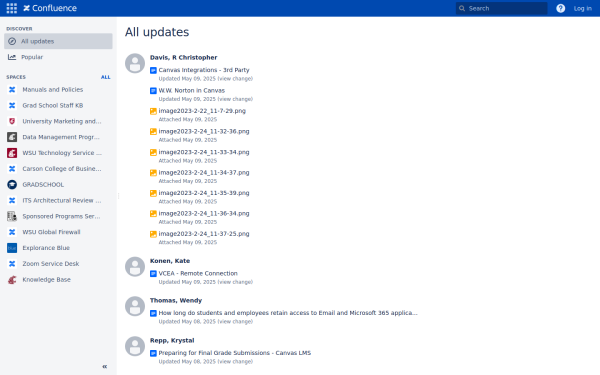This screenshot has width=600, height=375.
Task: Open image2023-2-24_11-36-34.png attachment
Action: point(204,214)
